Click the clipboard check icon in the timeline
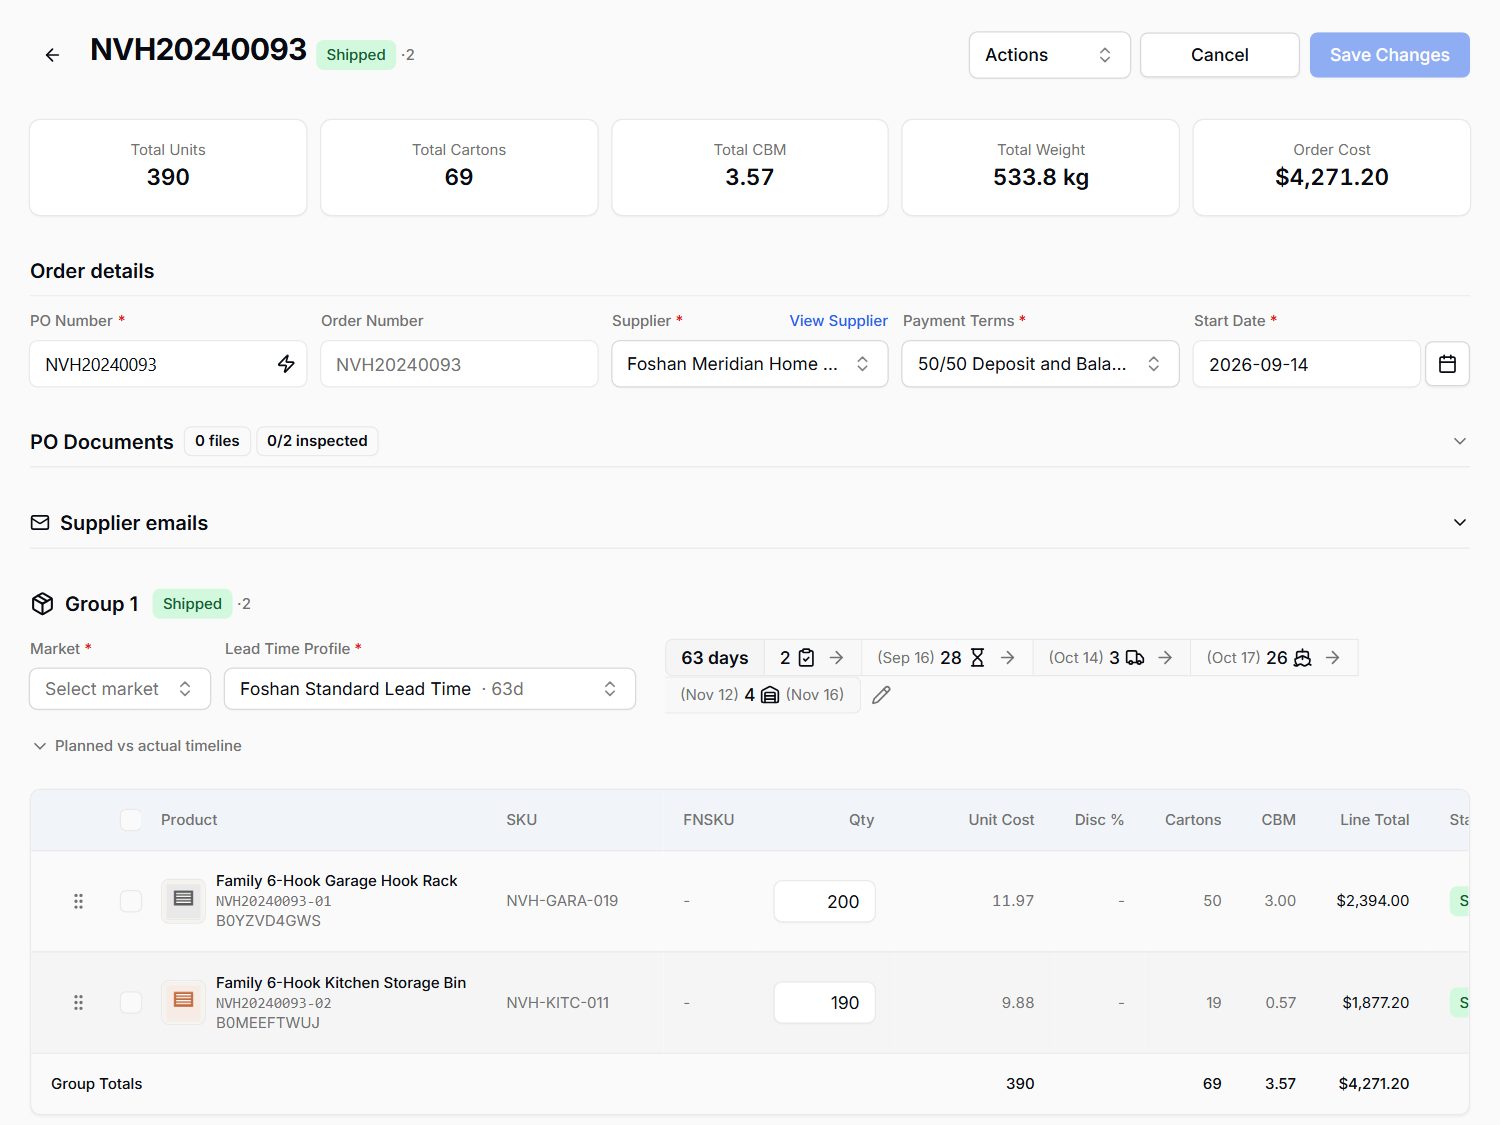Viewport: 1500px width, 1125px height. (806, 658)
